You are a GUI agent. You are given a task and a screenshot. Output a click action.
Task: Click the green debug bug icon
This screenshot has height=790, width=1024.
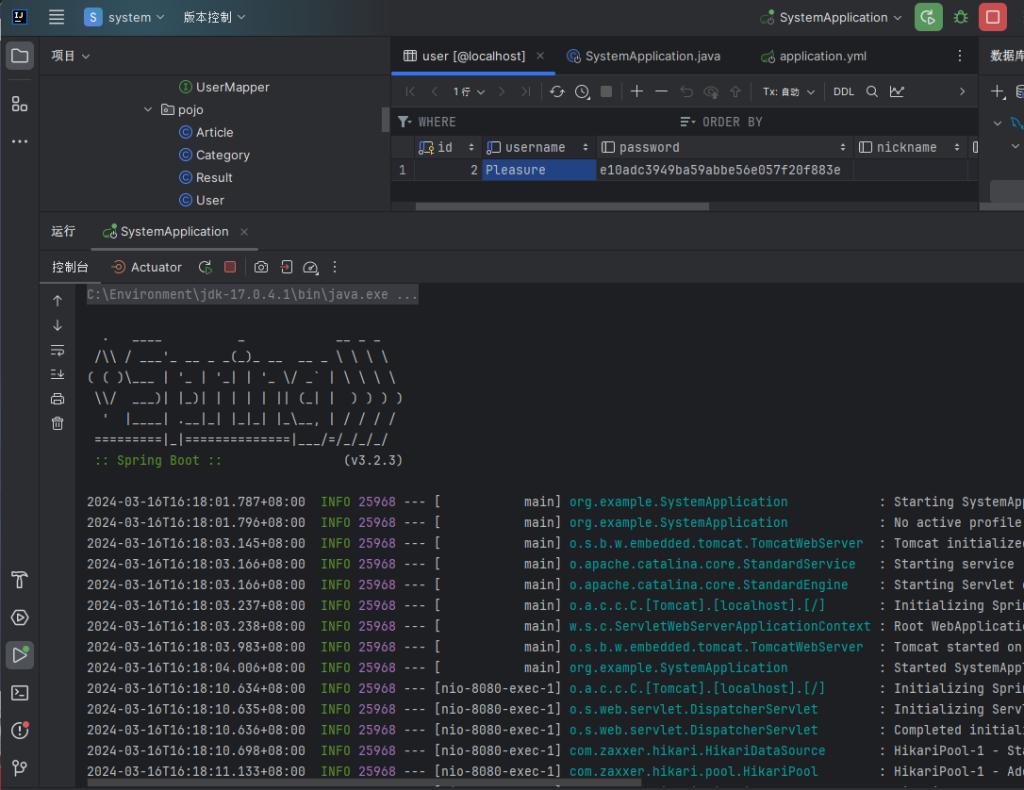click(x=960, y=17)
